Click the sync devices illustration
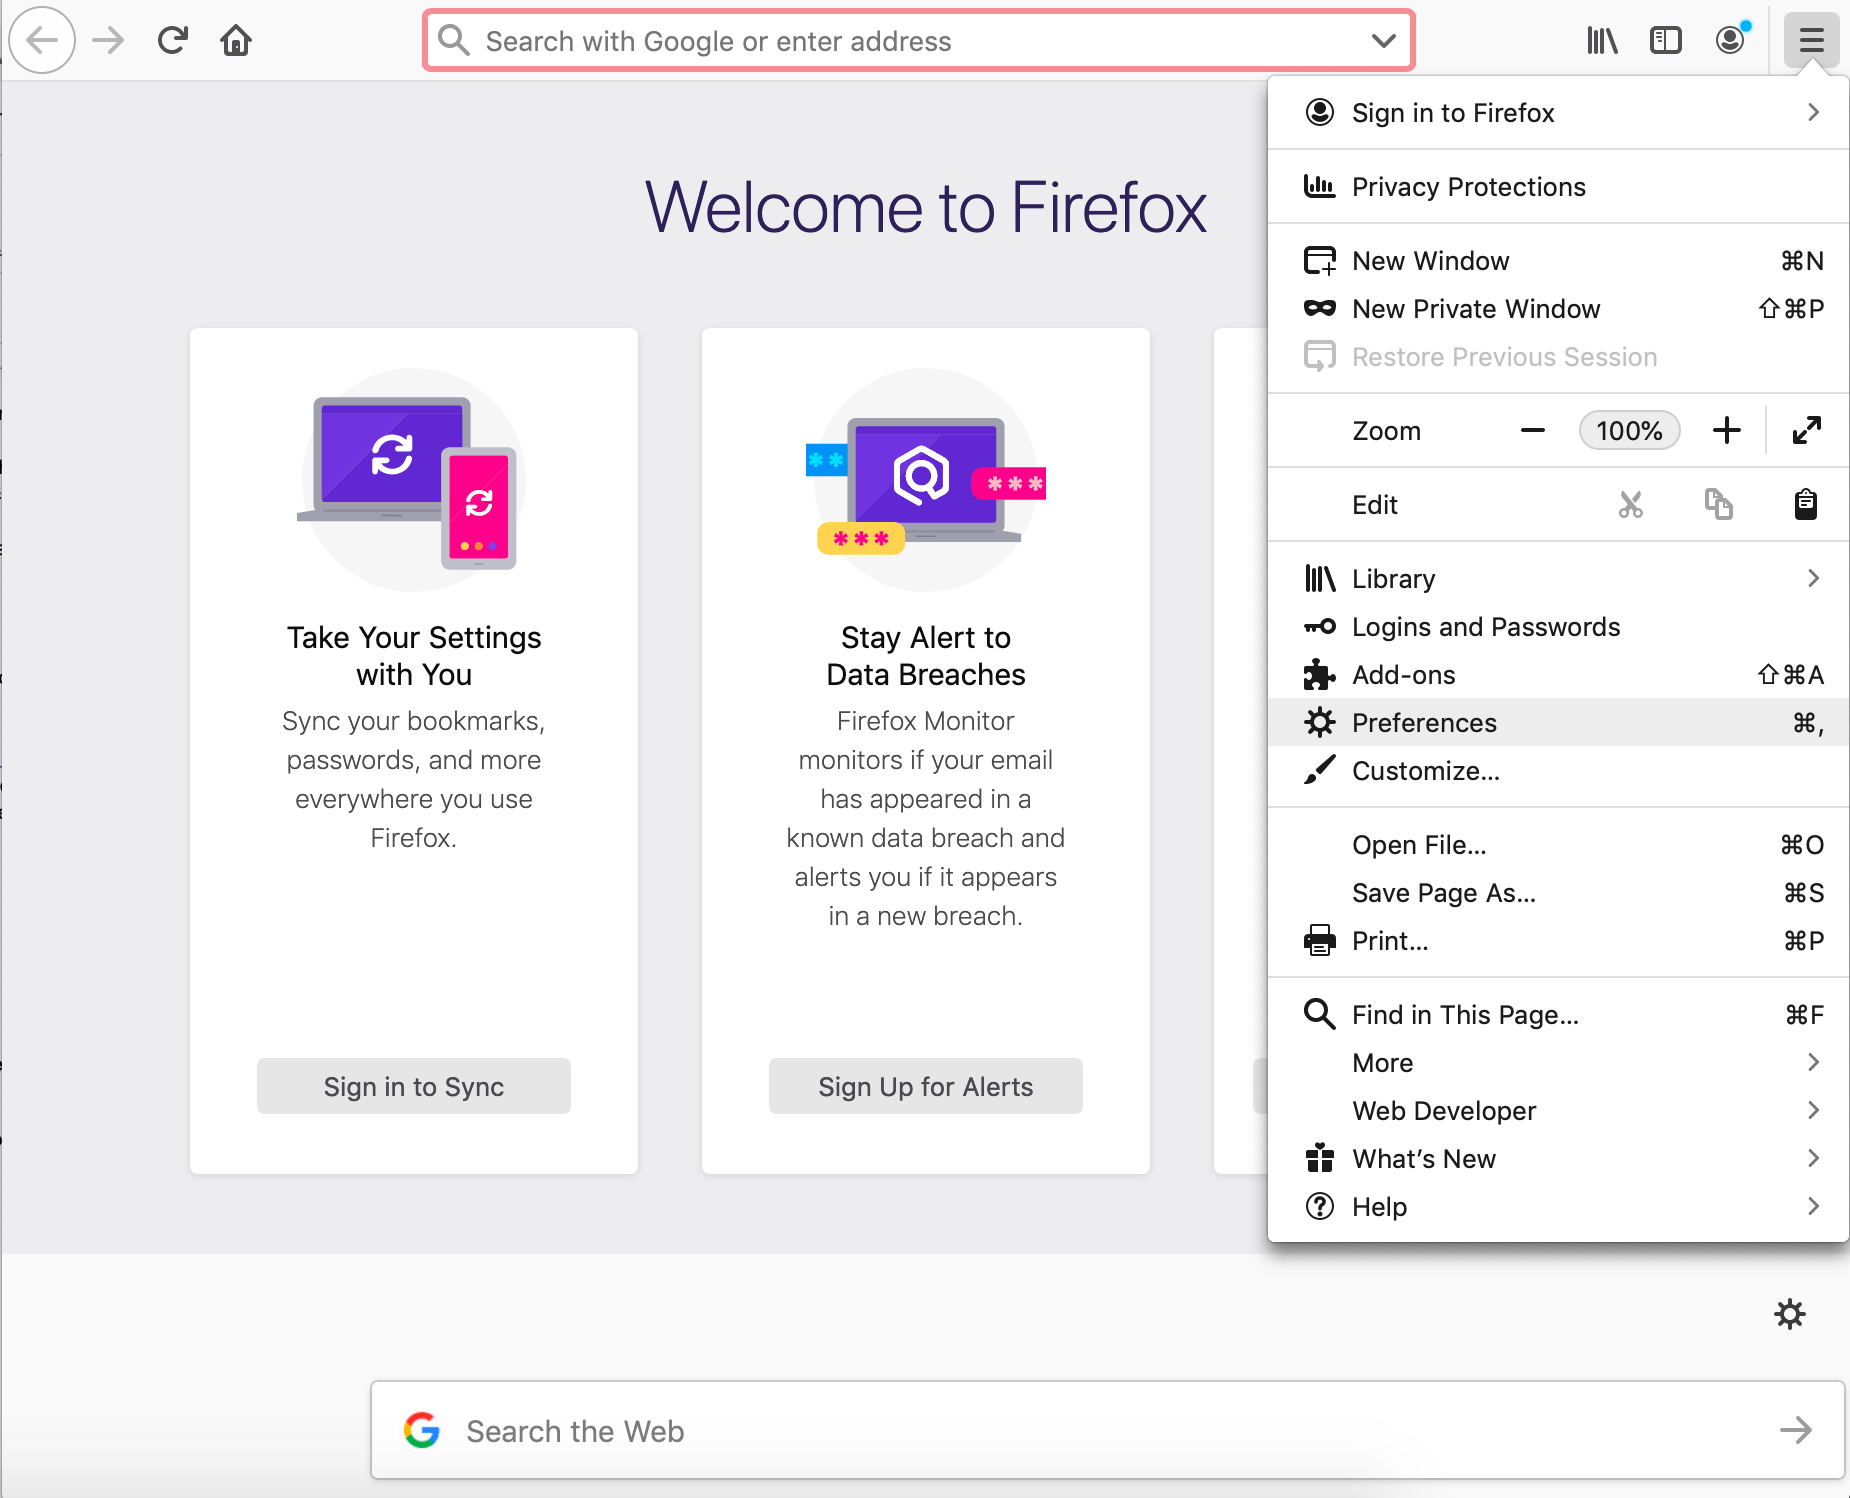This screenshot has height=1498, width=1850. [x=414, y=480]
